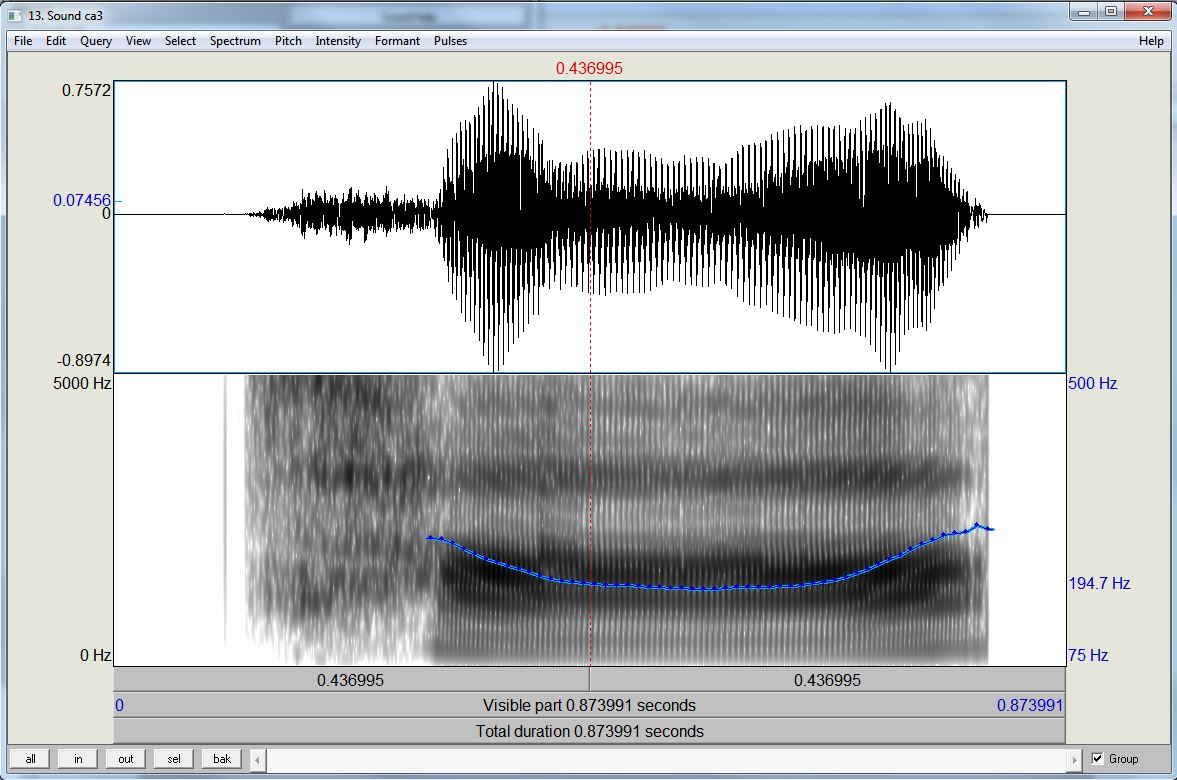Image resolution: width=1177 pixels, height=780 pixels.
Task: Click the Praat window title icon
Action: click(x=15, y=15)
